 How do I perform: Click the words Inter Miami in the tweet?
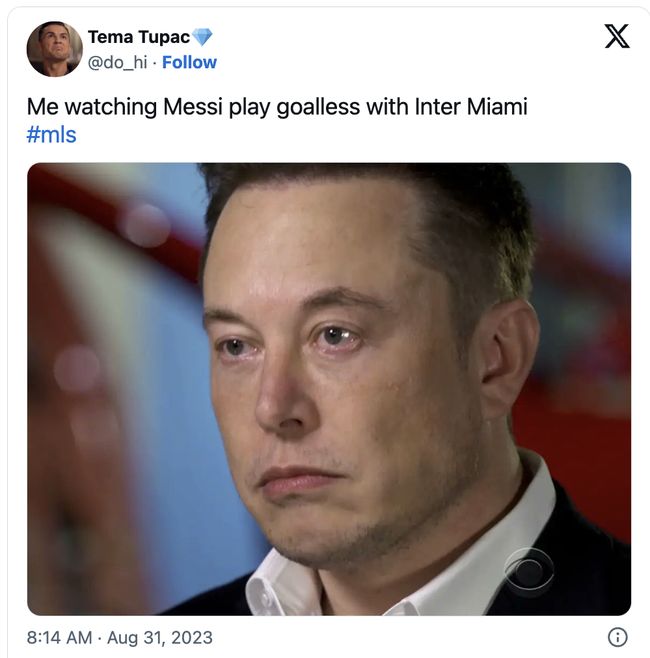click(471, 107)
